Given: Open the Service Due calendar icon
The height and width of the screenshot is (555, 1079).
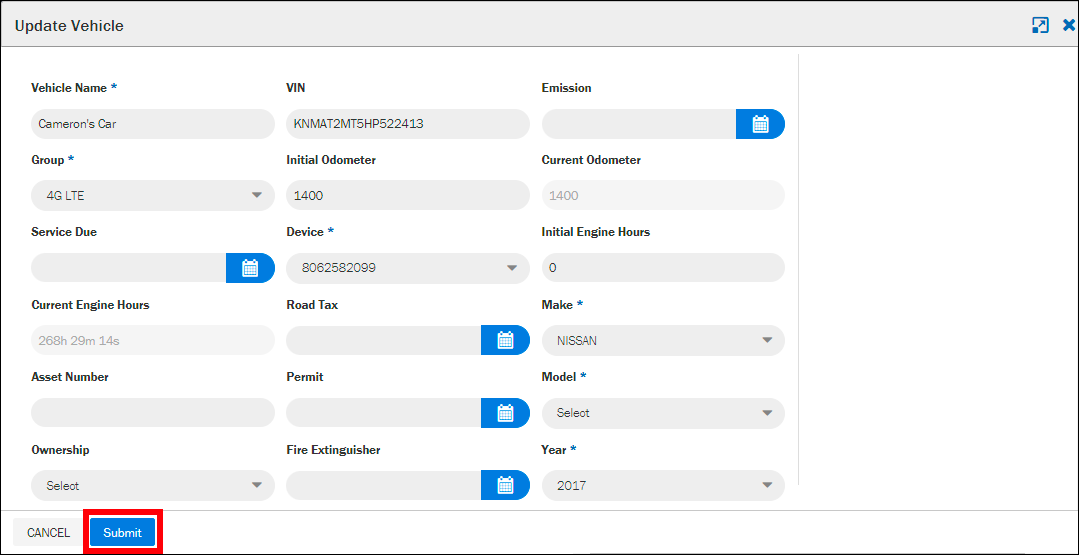Looking at the screenshot, I should [x=250, y=268].
